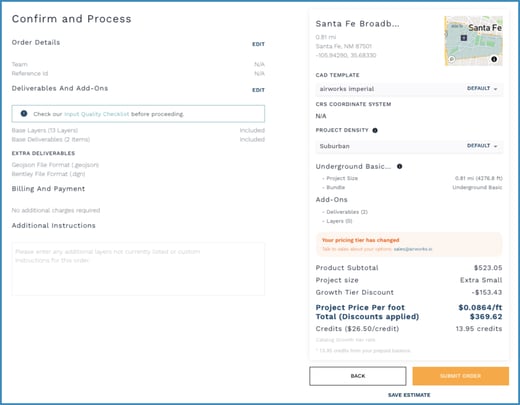Click the info icon in checklist banner

point(24,114)
